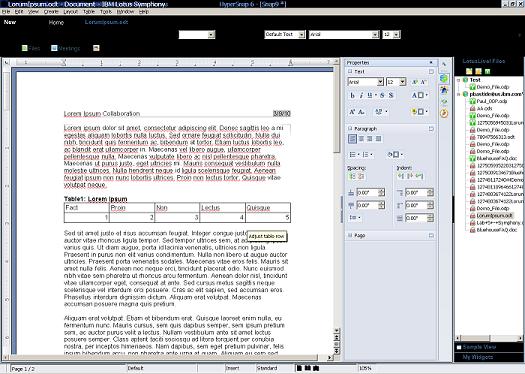
Task: Click the New button
Action: (10, 22)
